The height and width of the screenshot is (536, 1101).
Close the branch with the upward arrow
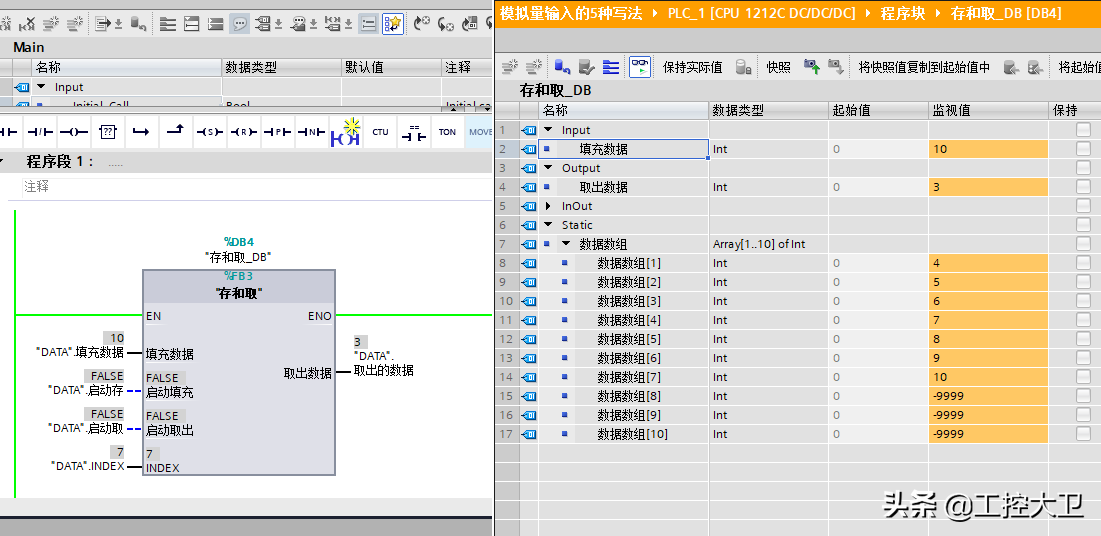point(176,131)
